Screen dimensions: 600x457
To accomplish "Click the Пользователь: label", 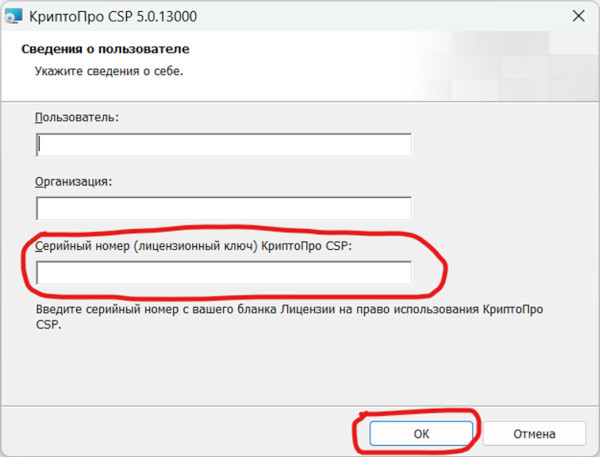I will coord(77,117).
